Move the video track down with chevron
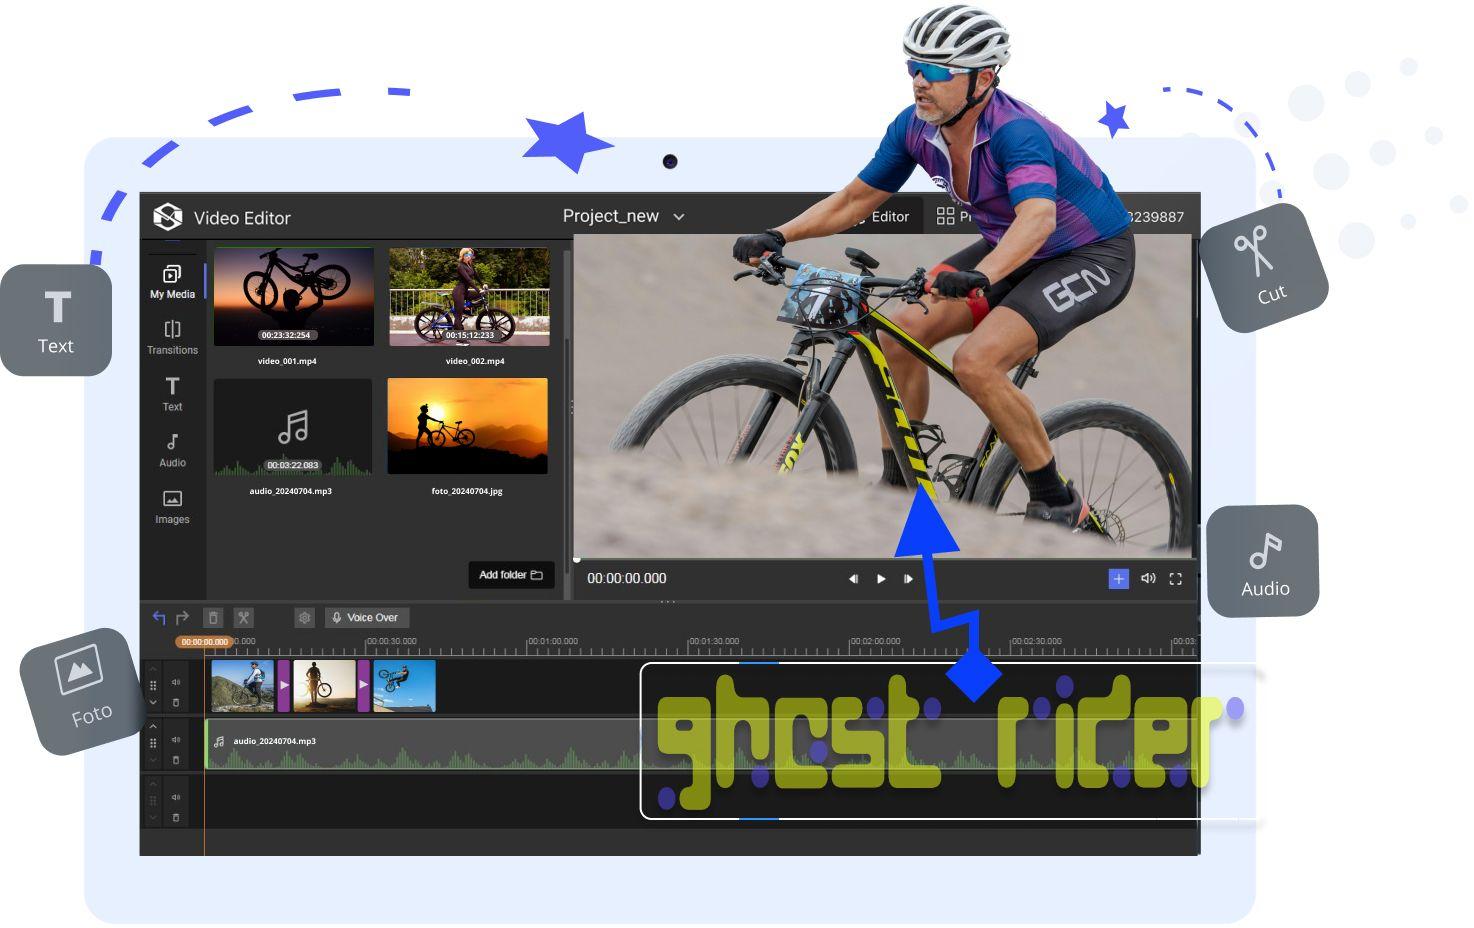The image size is (1474, 928). 153,704
